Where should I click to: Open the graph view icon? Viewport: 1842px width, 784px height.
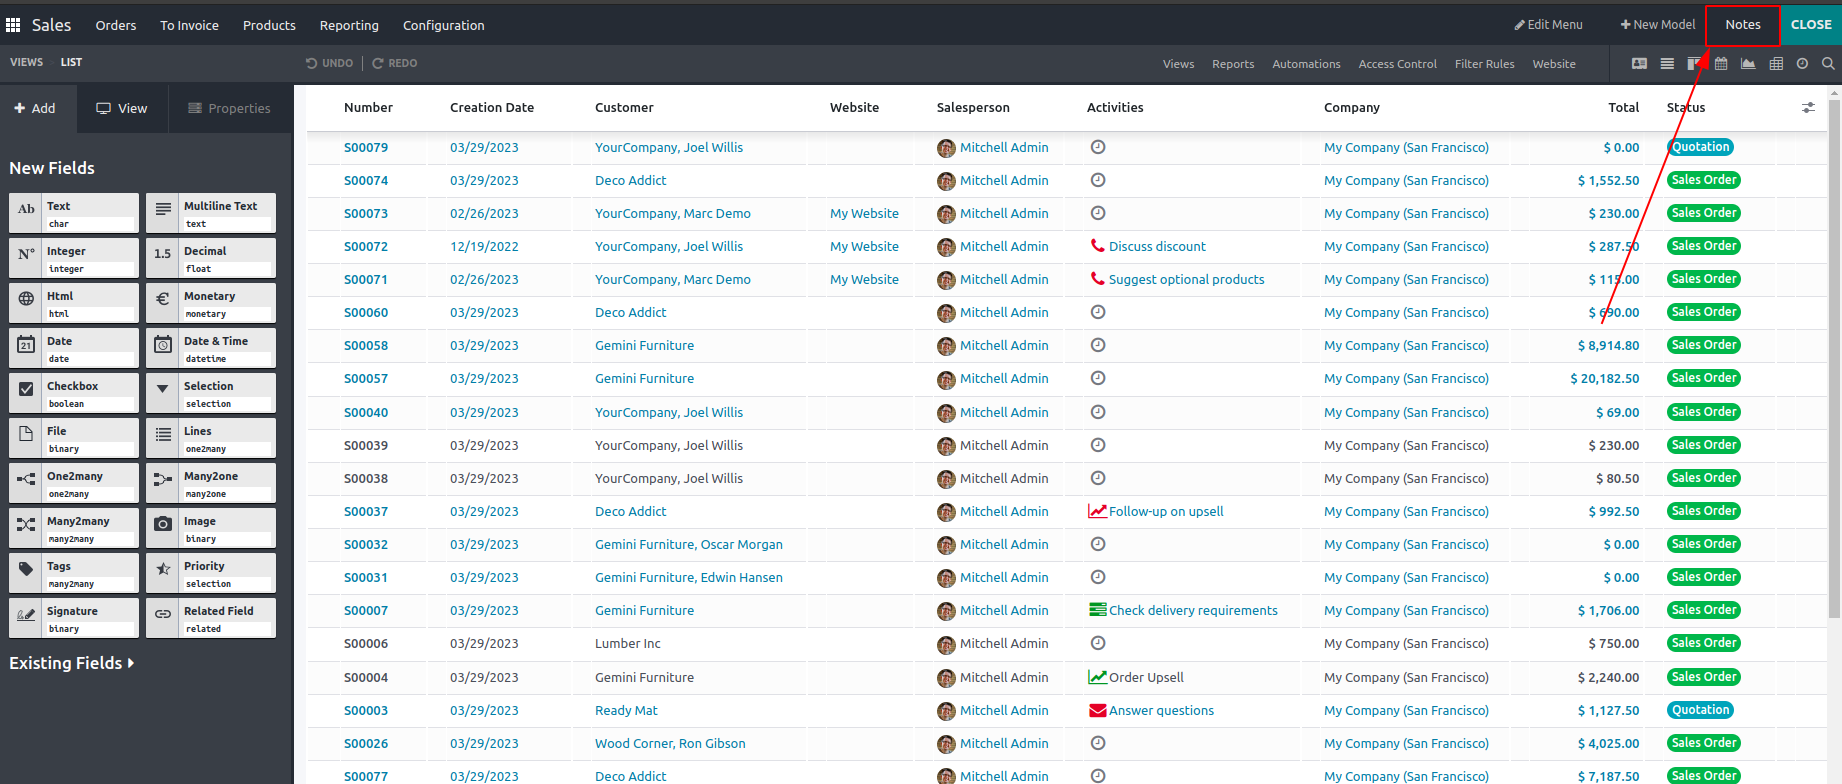[1748, 63]
